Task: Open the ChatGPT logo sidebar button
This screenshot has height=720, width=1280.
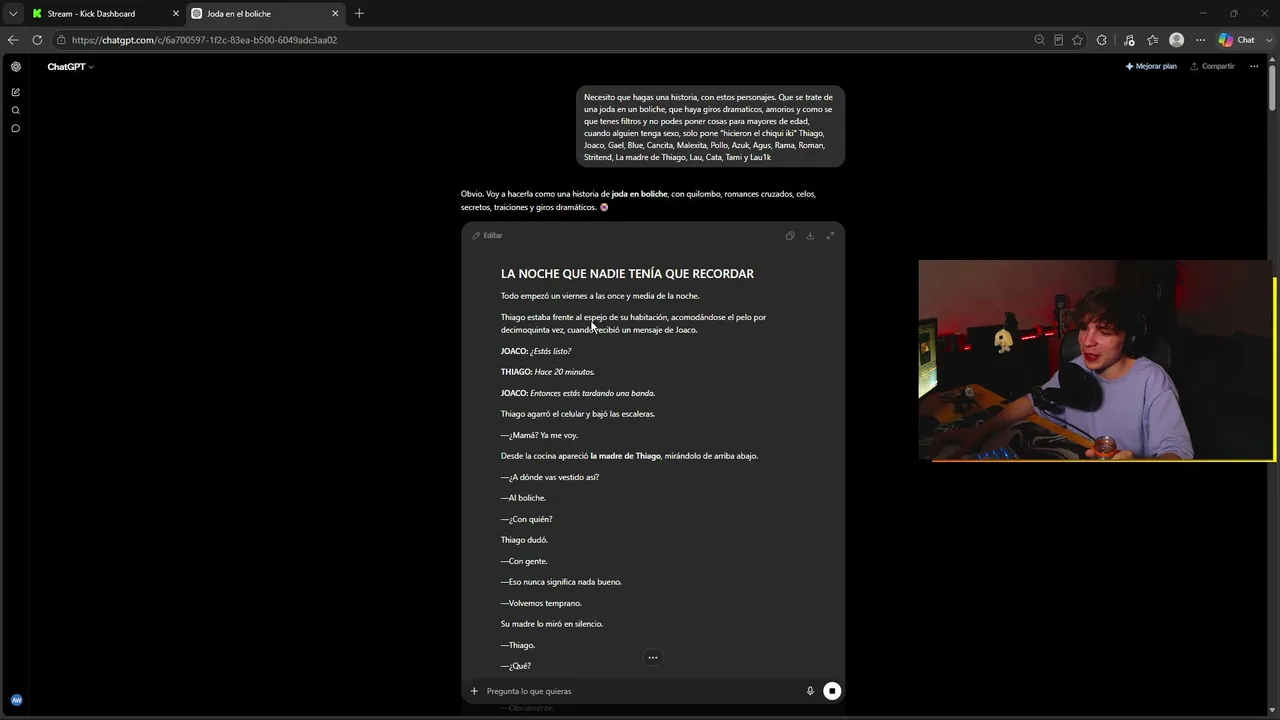Action: (16, 67)
